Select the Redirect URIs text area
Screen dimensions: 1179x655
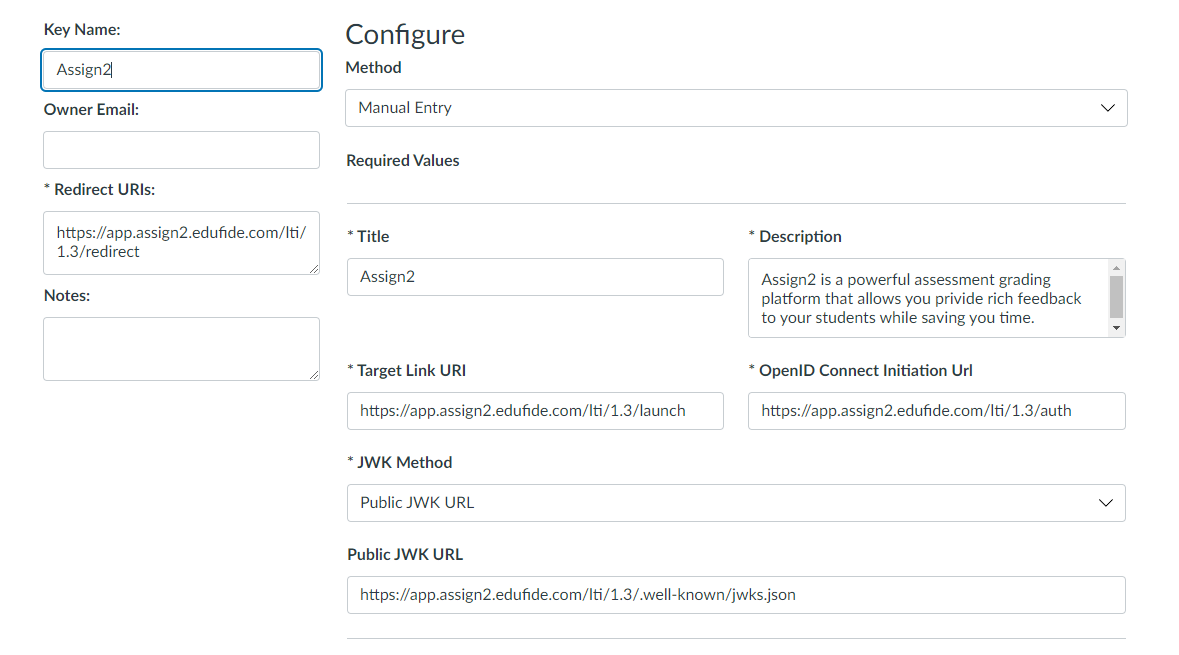[181, 242]
